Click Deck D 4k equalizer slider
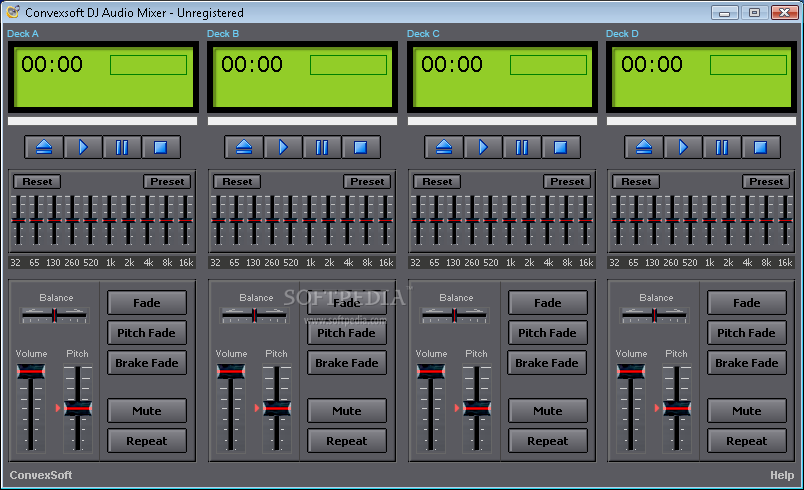Screen dimensions: 804x490 tap(748, 220)
